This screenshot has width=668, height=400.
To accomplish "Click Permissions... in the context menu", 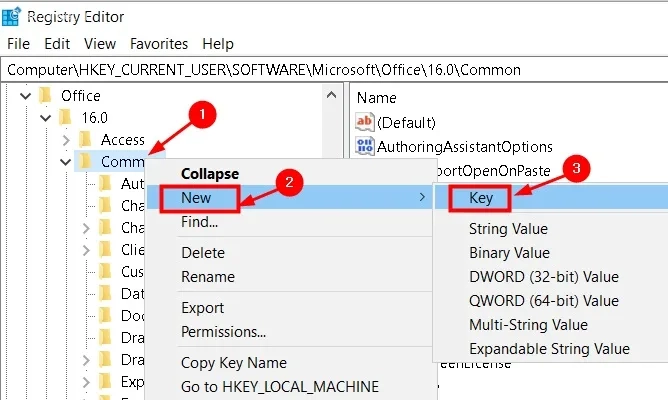I will click(x=223, y=332).
